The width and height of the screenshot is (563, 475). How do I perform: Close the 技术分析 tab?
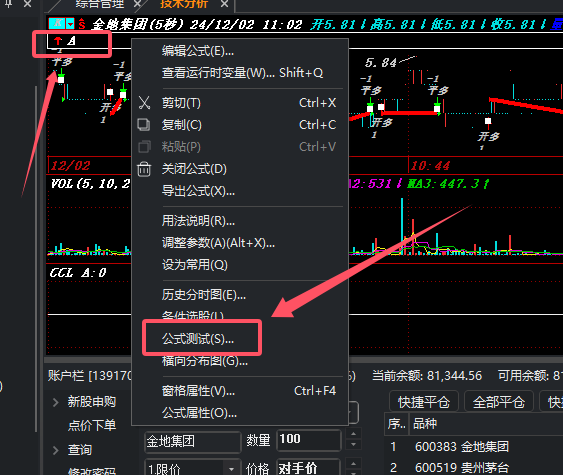click(x=224, y=4)
